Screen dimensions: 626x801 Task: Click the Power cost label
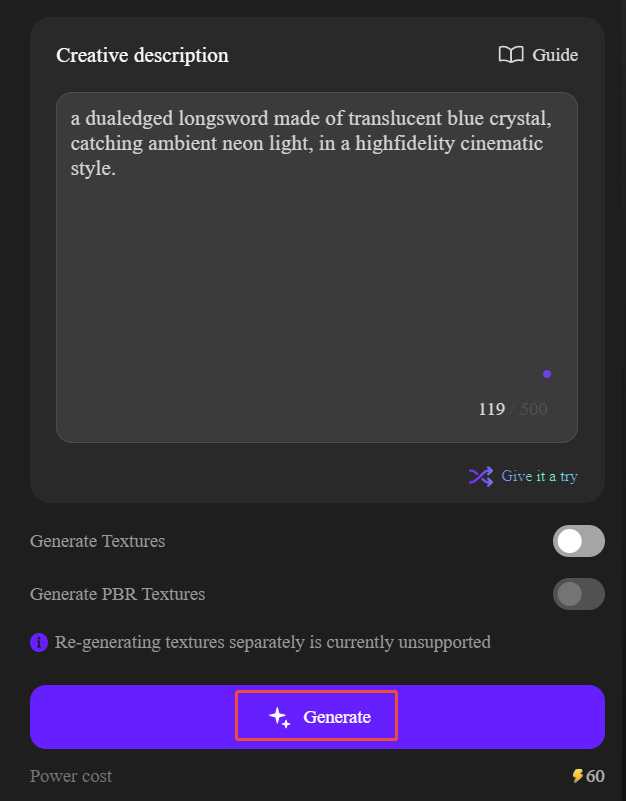point(71,776)
